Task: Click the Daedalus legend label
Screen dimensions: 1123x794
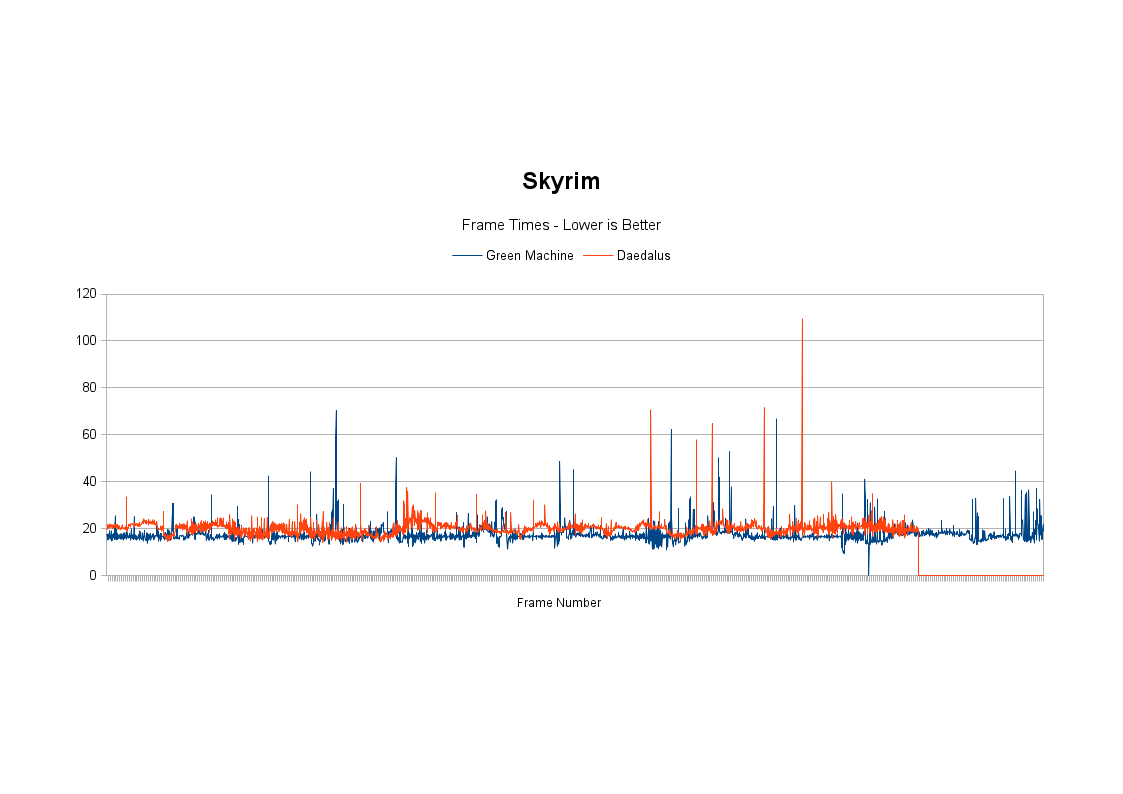Action: pyautogui.click(x=643, y=256)
